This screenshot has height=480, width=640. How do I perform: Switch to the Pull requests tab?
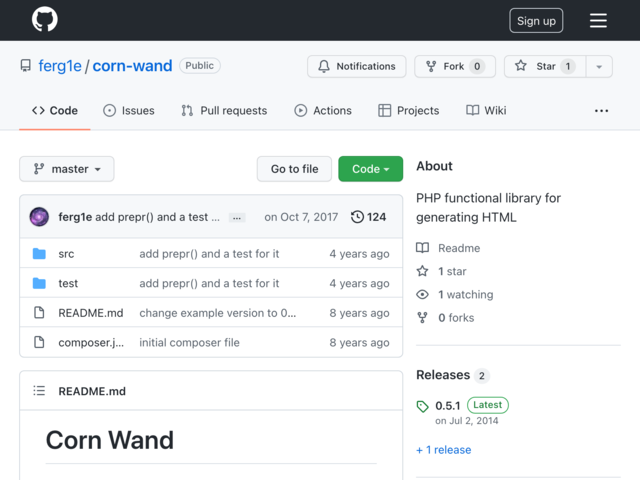pos(224,111)
